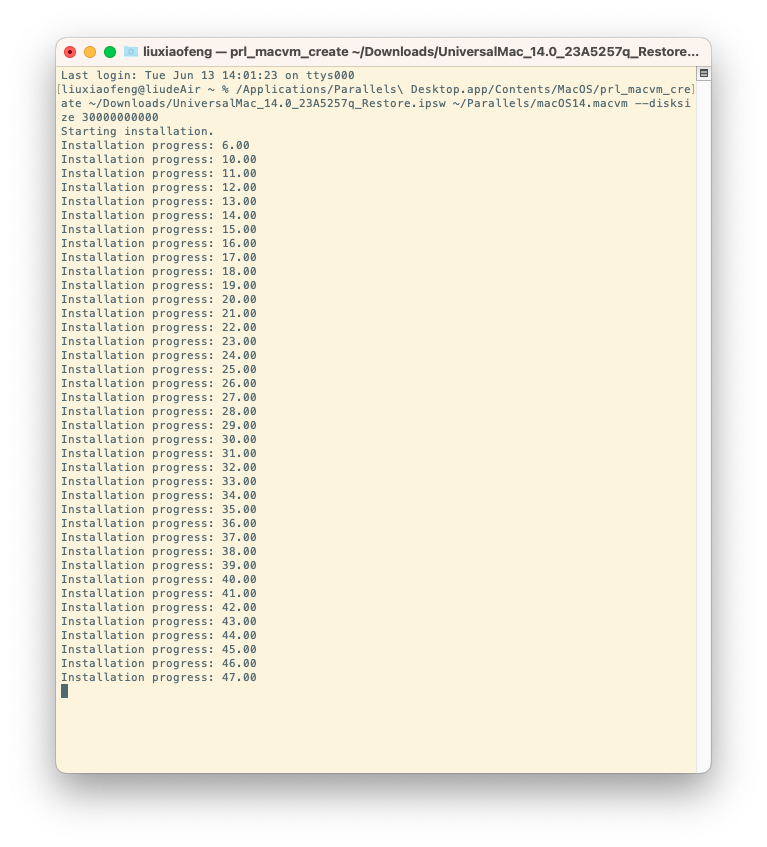Click the folder proxy icon in title bar

click(131, 52)
